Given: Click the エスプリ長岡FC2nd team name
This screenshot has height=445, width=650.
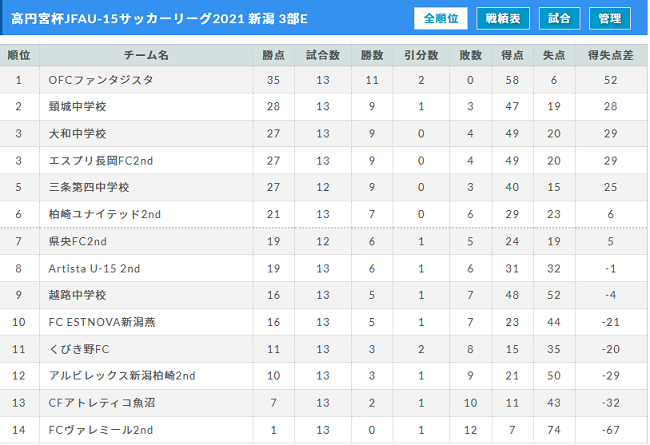Looking at the screenshot, I should click(x=101, y=160).
